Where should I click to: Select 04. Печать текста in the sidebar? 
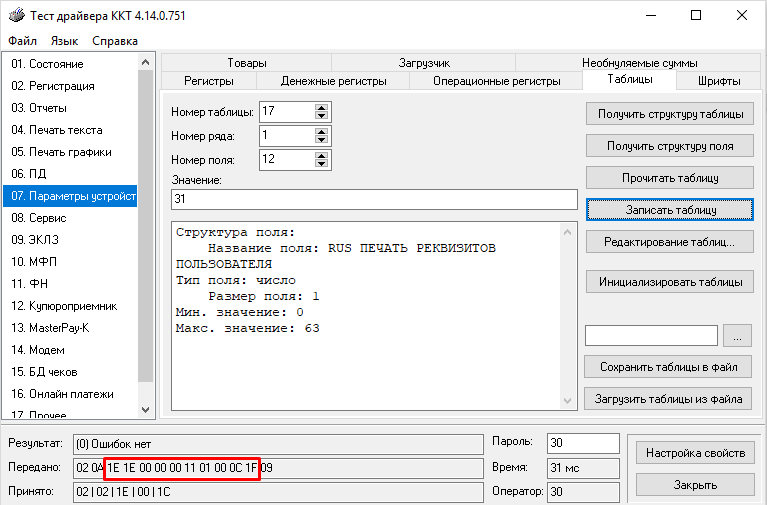[57, 130]
